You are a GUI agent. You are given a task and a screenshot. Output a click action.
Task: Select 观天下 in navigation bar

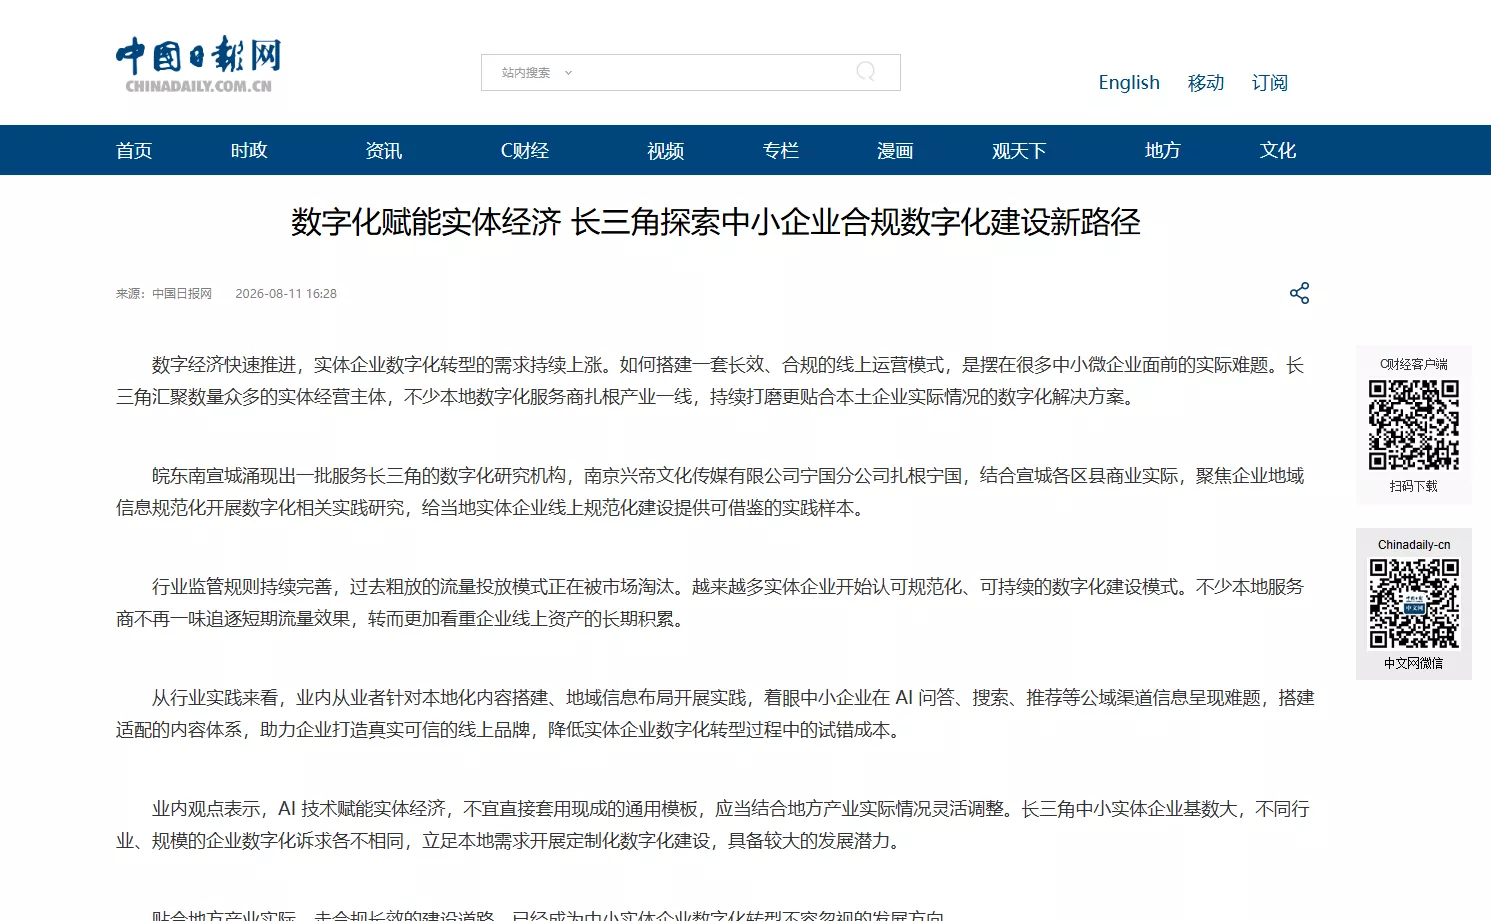tap(1019, 150)
